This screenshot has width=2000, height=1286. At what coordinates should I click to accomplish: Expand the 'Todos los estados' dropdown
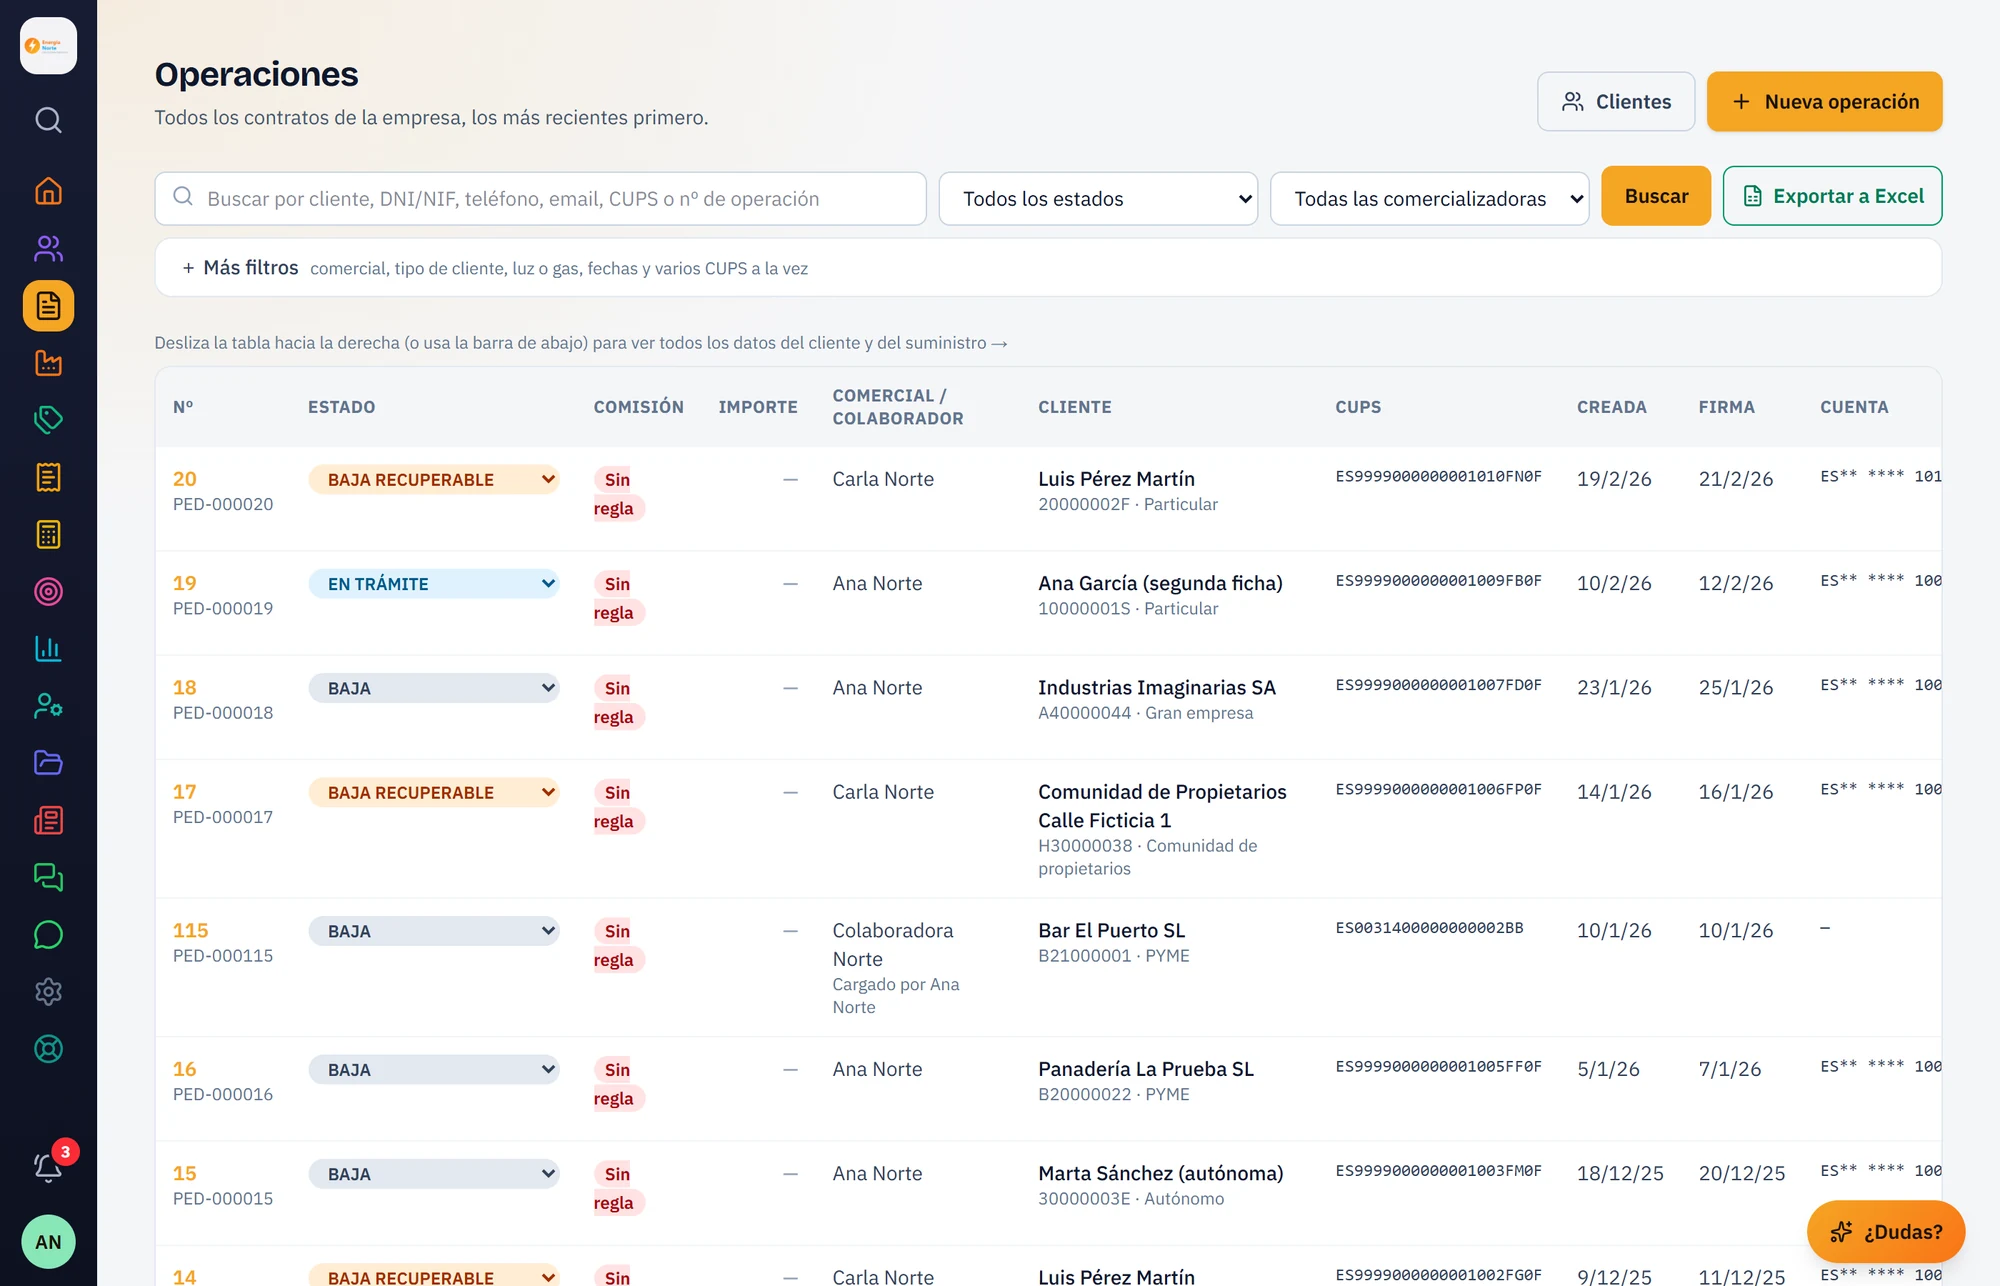click(1098, 198)
